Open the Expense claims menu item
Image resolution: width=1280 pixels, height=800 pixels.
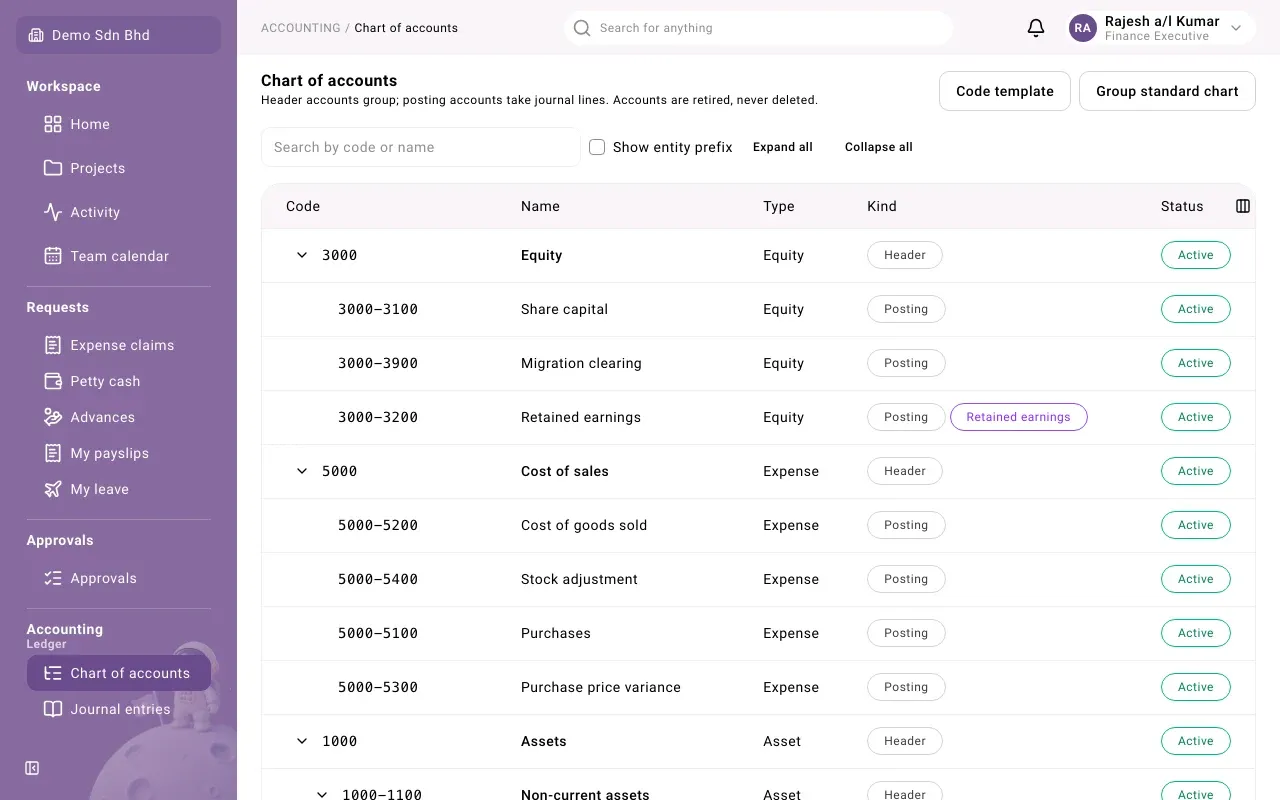(x=119, y=345)
